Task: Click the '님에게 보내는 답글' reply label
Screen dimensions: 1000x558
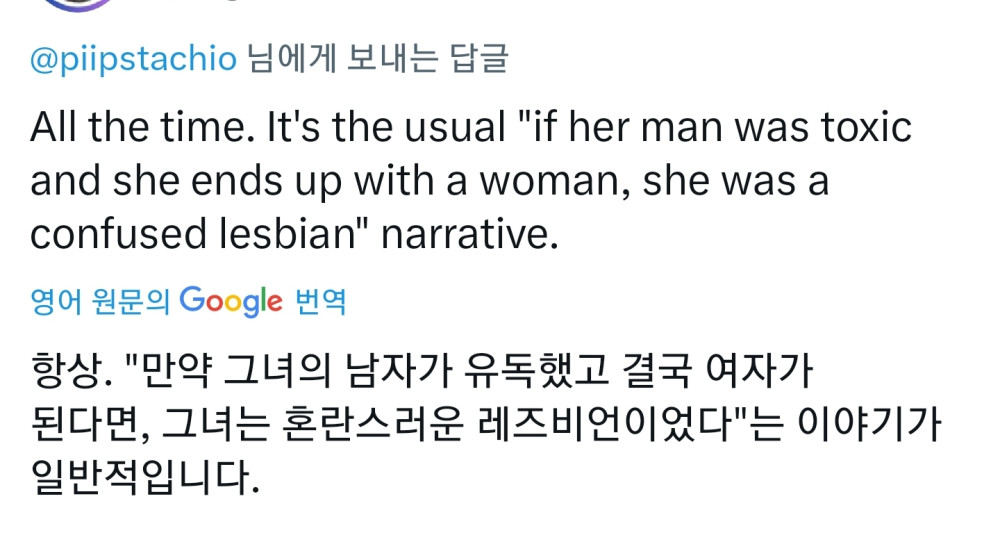Action: [x=377, y=60]
